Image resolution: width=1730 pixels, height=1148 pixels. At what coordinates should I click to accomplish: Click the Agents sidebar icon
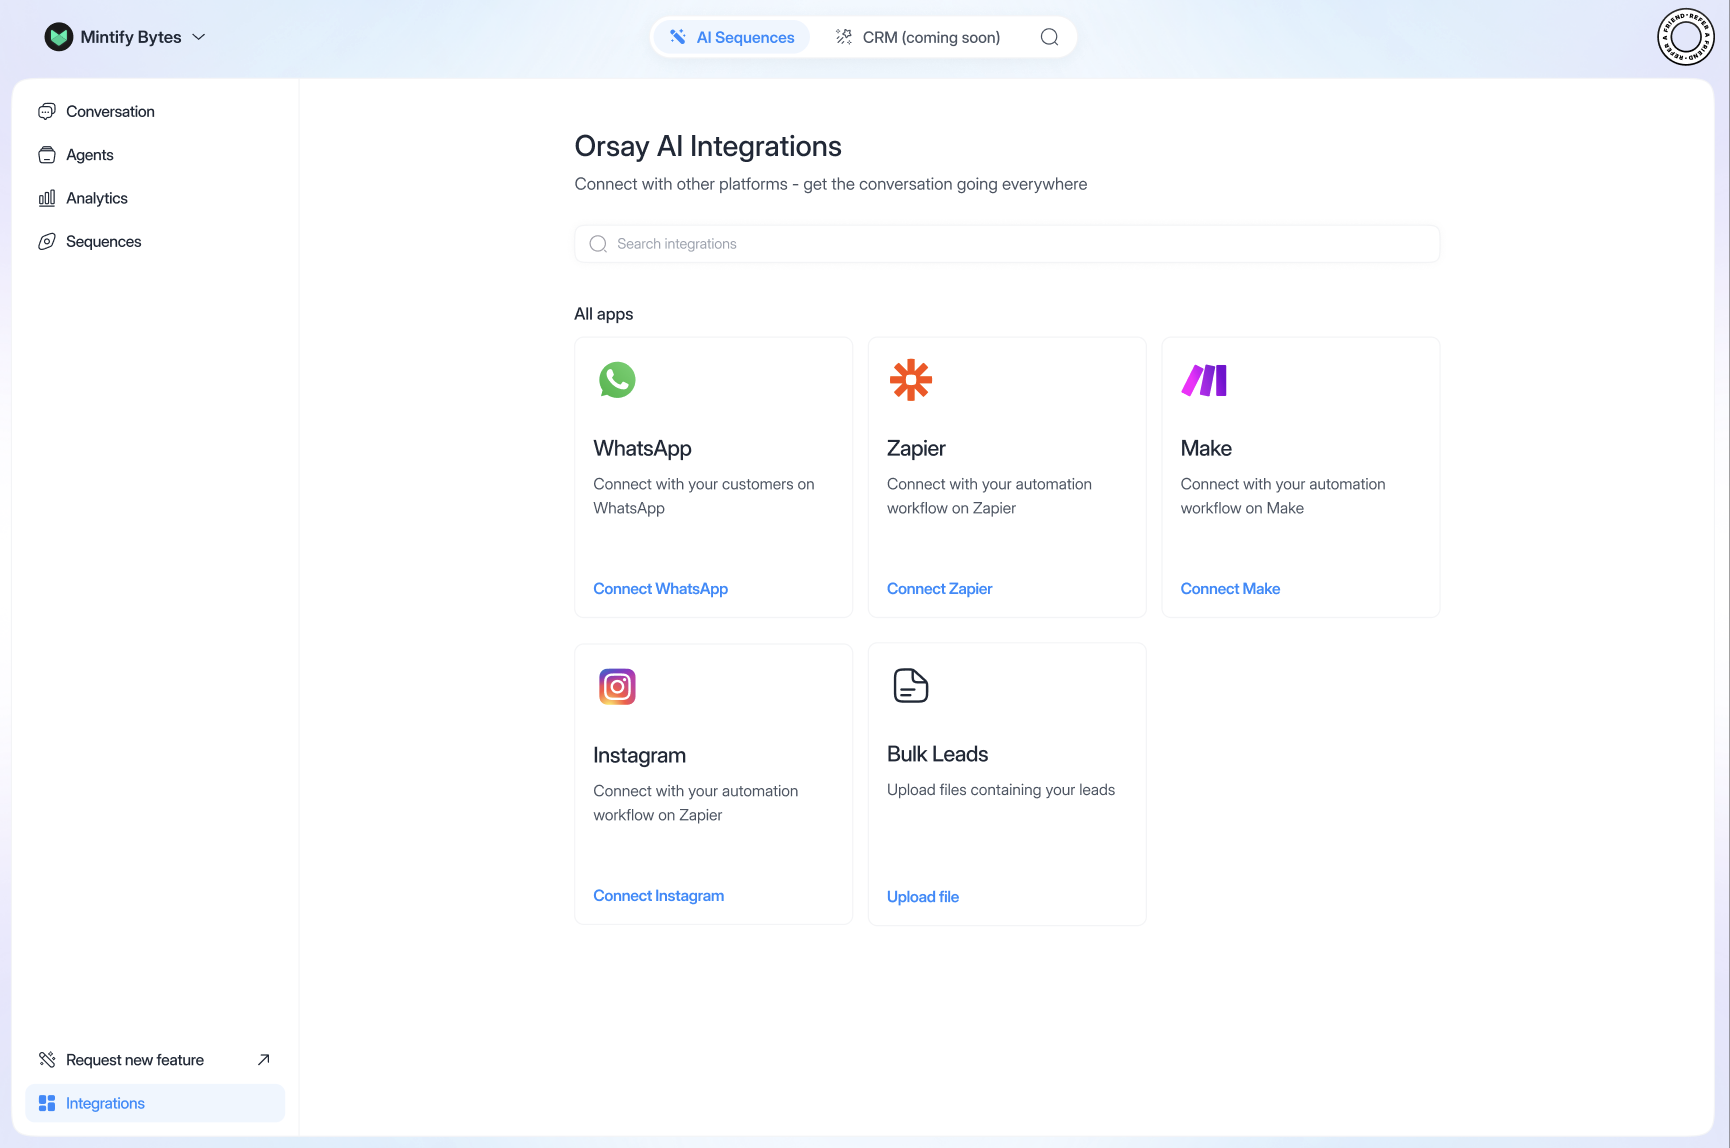click(47, 155)
